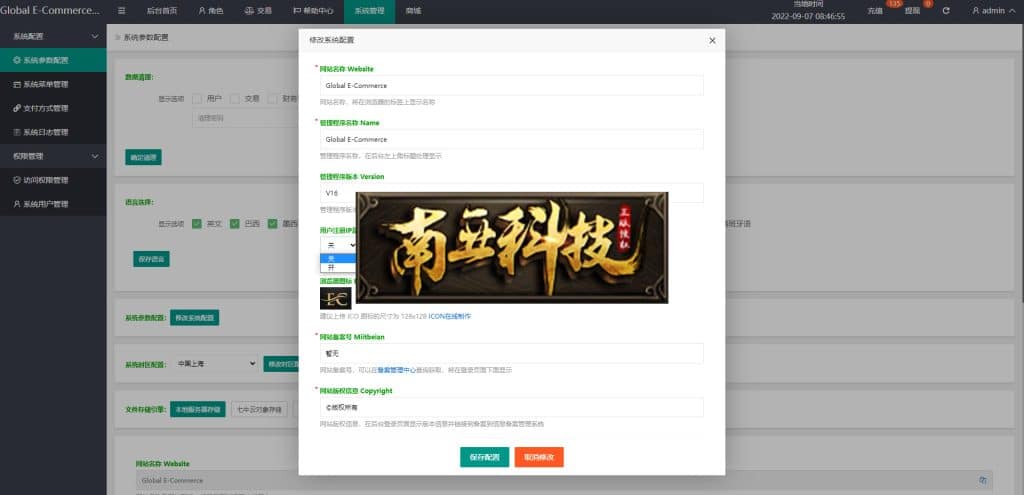The height and width of the screenshot is (495, 1024).
Task: Uncheck the 墨西 language checkbox
Action: coord(272,223)
